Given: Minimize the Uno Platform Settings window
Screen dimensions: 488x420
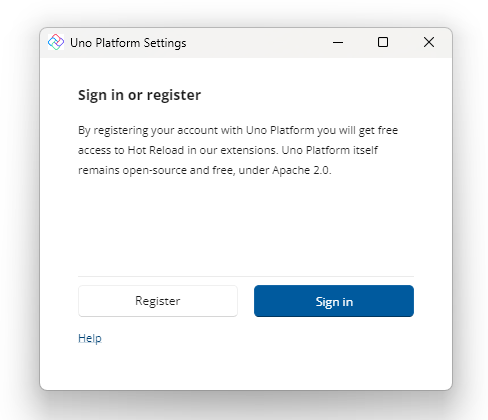Looking at the screenshot, I should point(338,42).
